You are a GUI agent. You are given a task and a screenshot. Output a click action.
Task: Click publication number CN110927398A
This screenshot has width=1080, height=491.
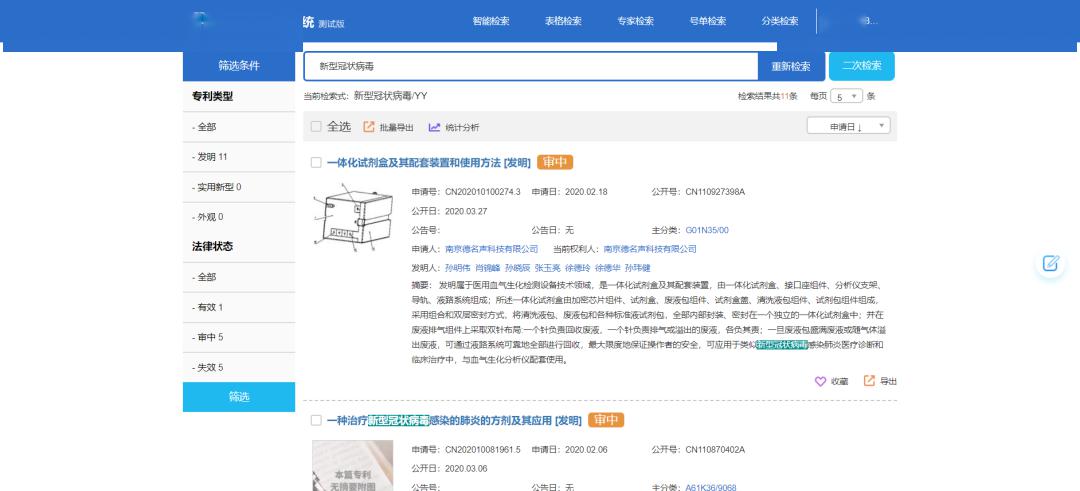tap(715, 191)
